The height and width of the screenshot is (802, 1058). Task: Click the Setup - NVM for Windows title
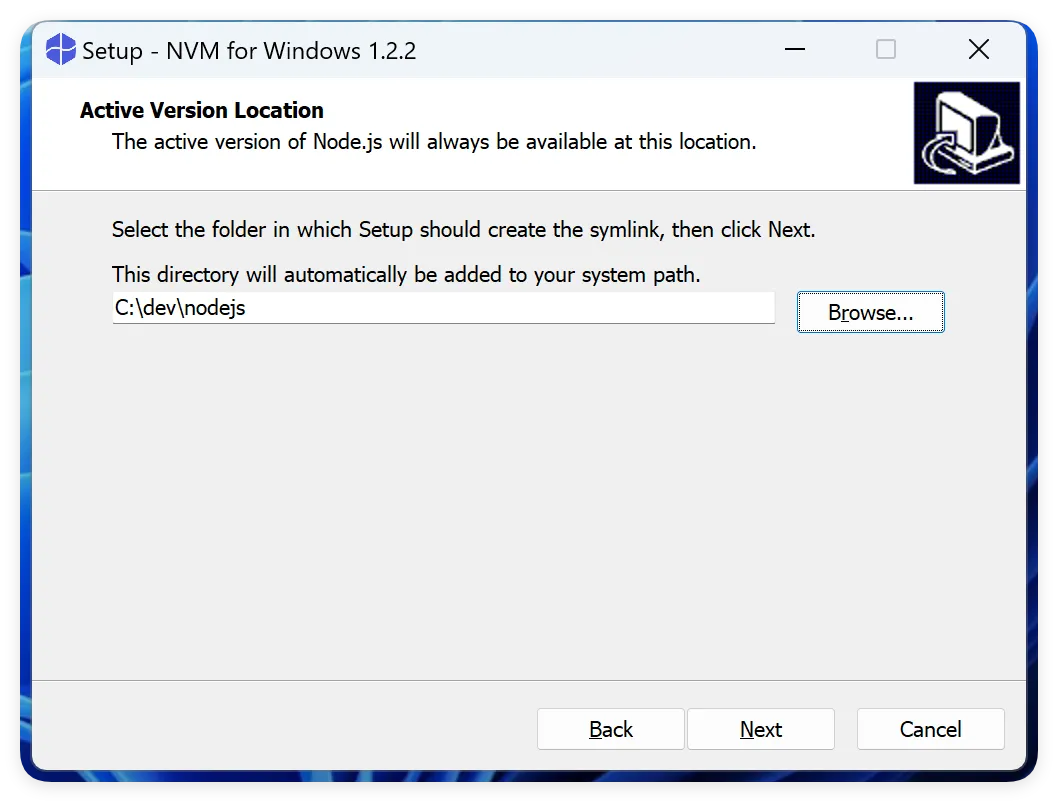point(249,51)
